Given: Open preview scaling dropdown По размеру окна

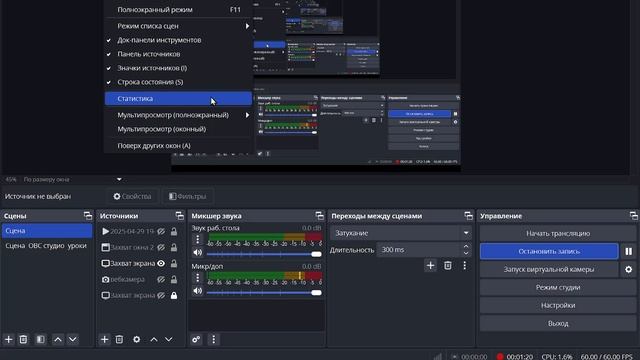Looking at the screenshot, I should [x=72, y=179].
